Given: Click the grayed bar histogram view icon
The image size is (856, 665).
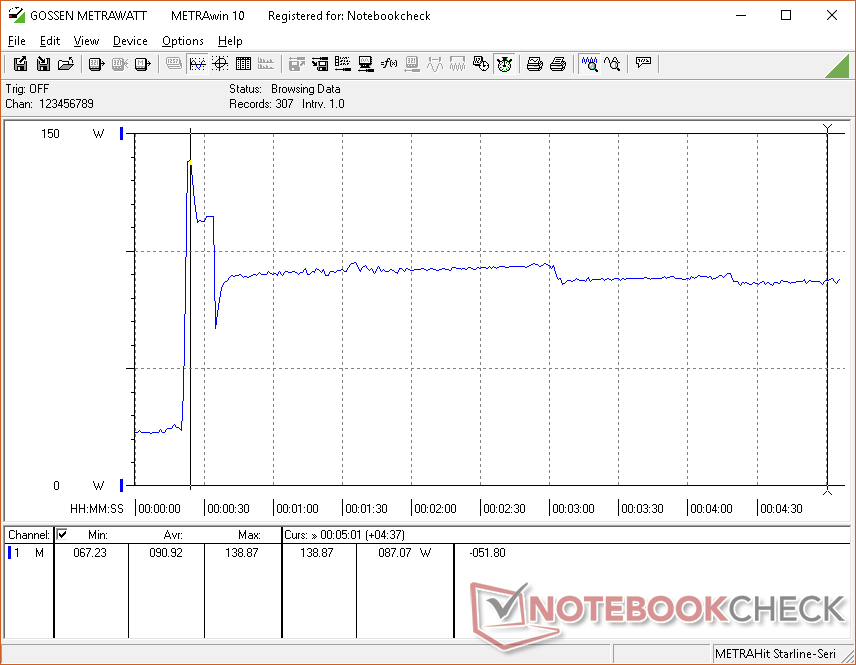Looking at the screenshot, I should [x=266, y=64].
